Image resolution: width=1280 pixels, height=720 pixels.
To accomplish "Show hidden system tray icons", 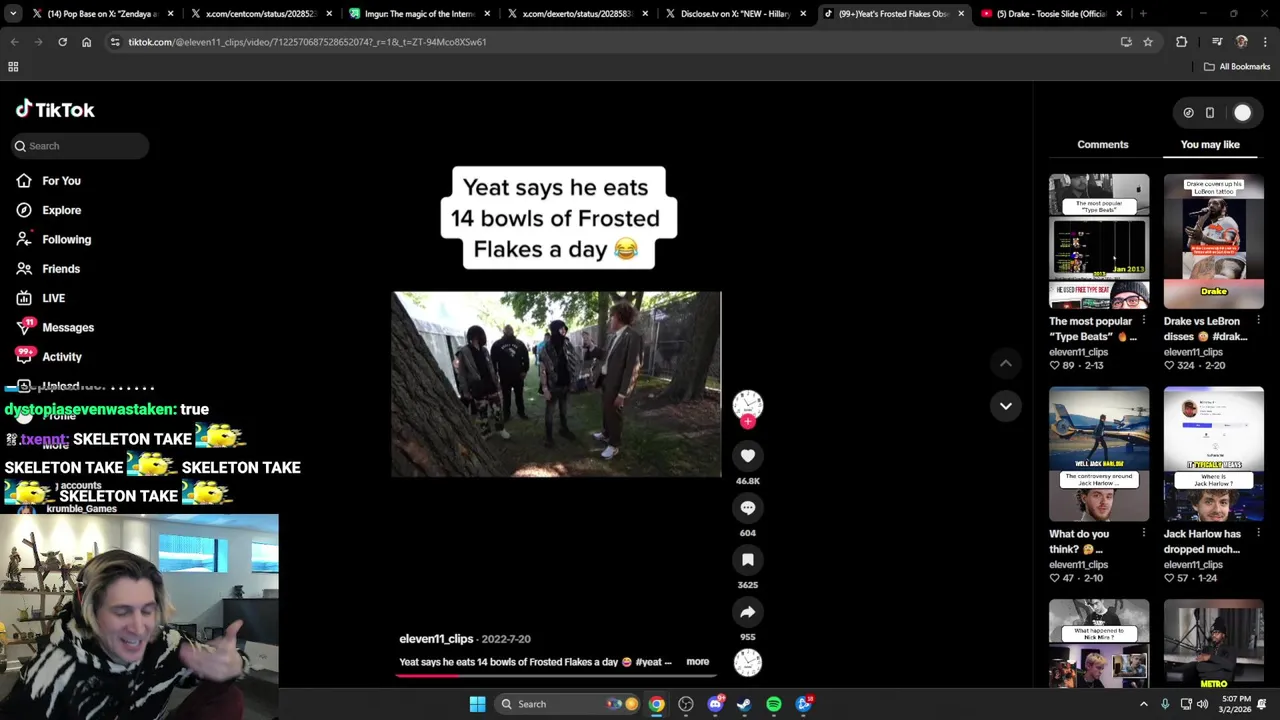I will [1144, 704].
